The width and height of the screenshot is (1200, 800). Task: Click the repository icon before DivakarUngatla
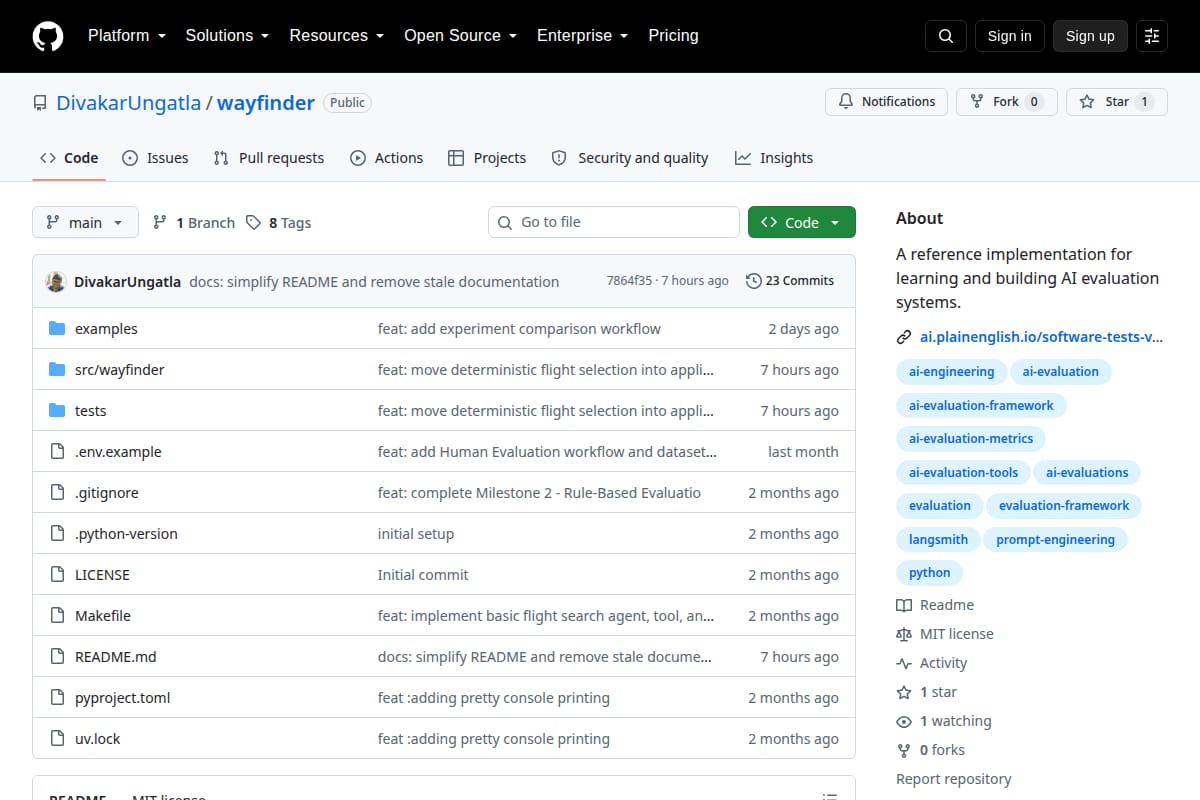point(40,103)
